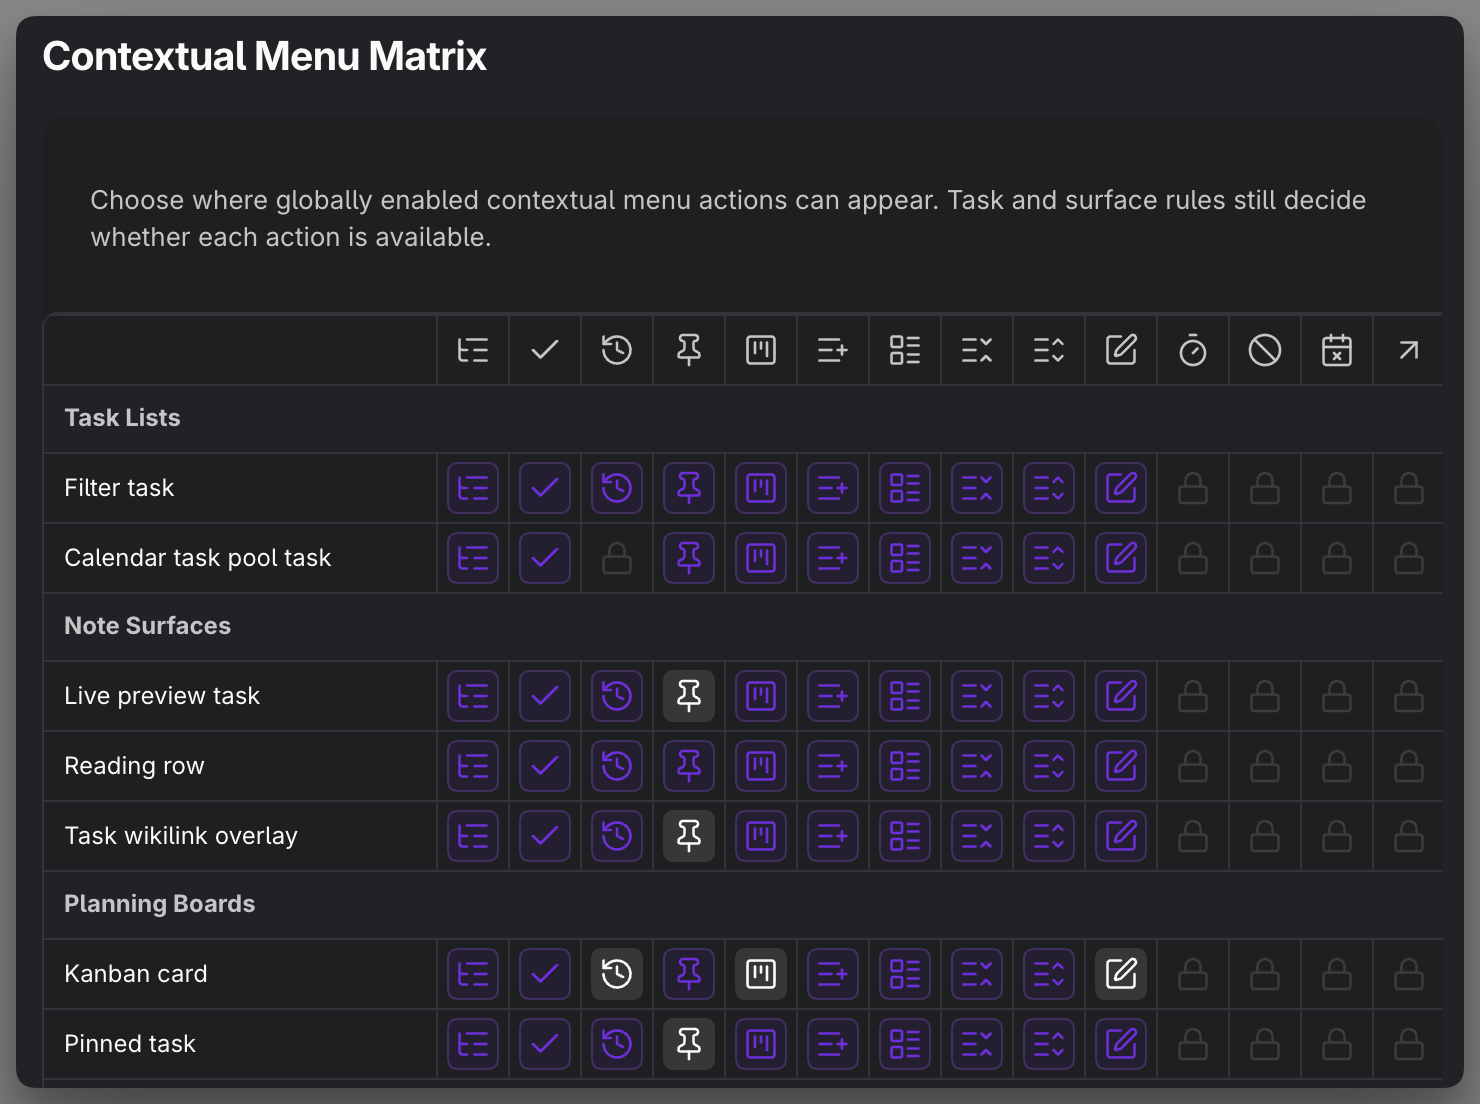Toggle the collapse-list action for Reading row
1480x1104 pixels.
977,766
